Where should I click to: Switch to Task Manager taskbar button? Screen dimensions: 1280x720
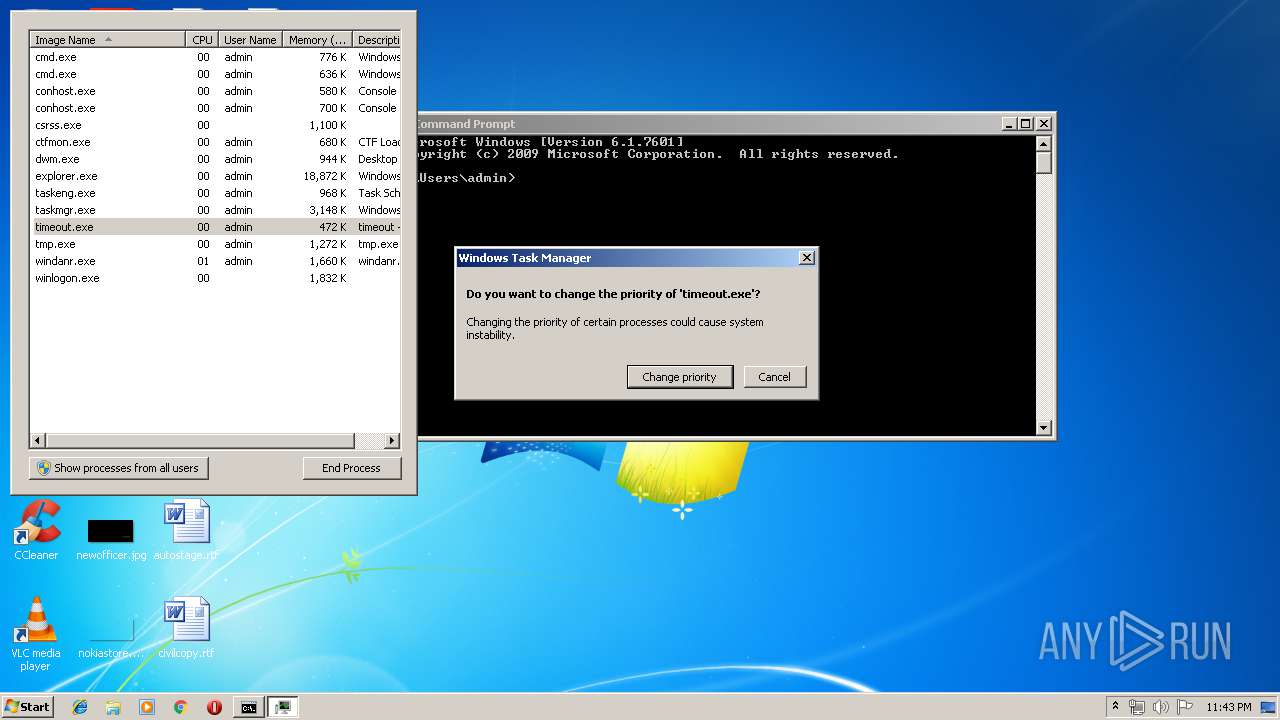[x=283, y=707]
